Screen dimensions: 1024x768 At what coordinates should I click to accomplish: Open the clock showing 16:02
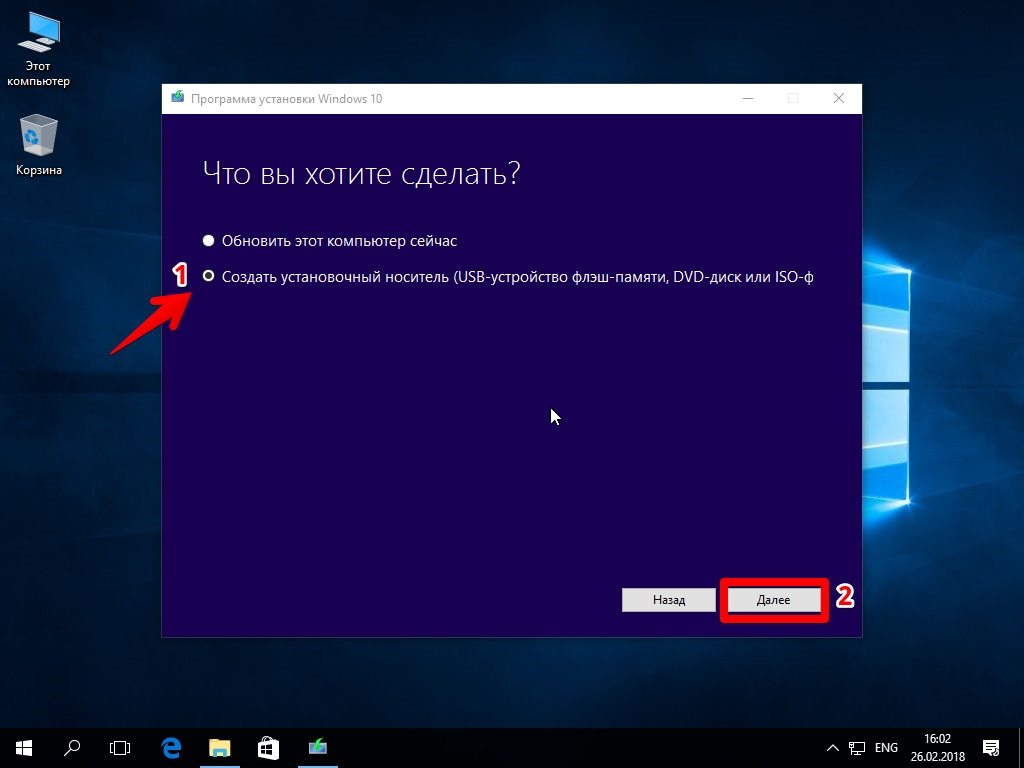coord(938,748)
